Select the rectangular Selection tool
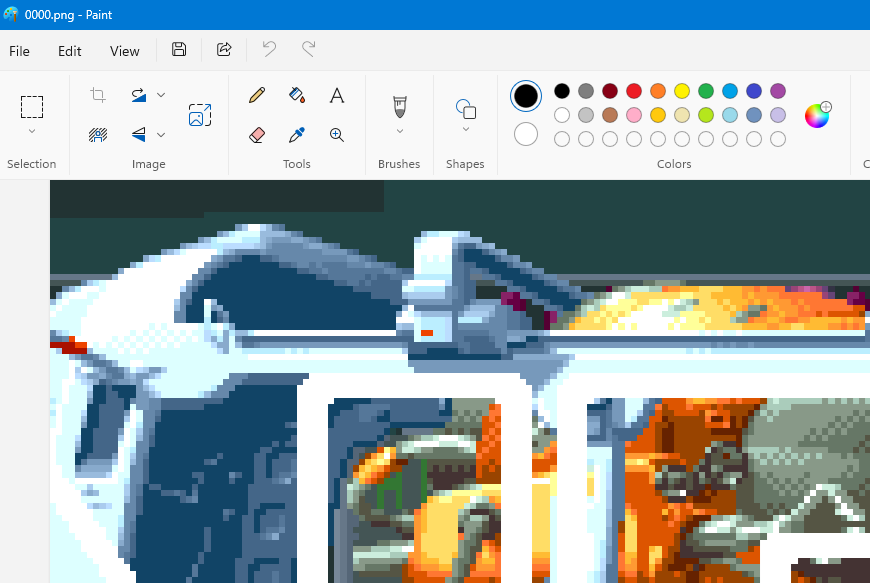This screenshot has height=583, width=870. tap(32, 107)
